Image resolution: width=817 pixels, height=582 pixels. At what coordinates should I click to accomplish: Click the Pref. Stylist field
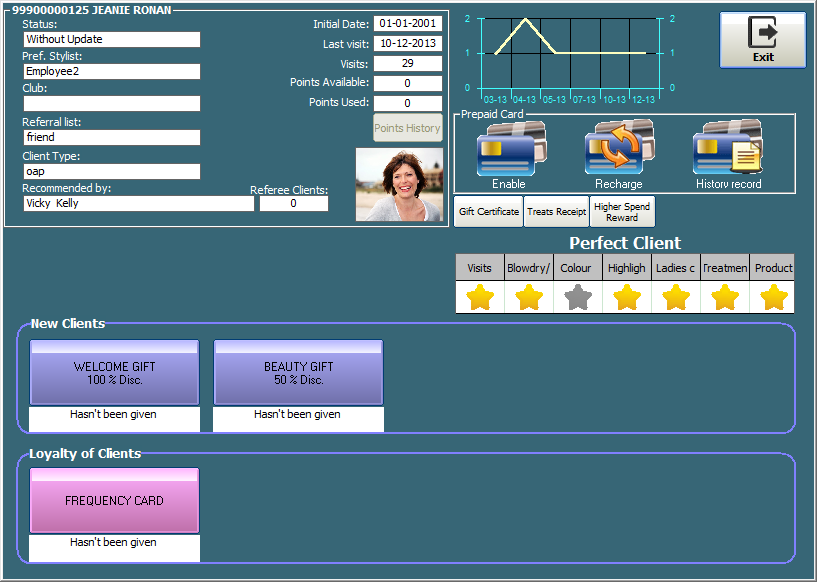(111, 72)
